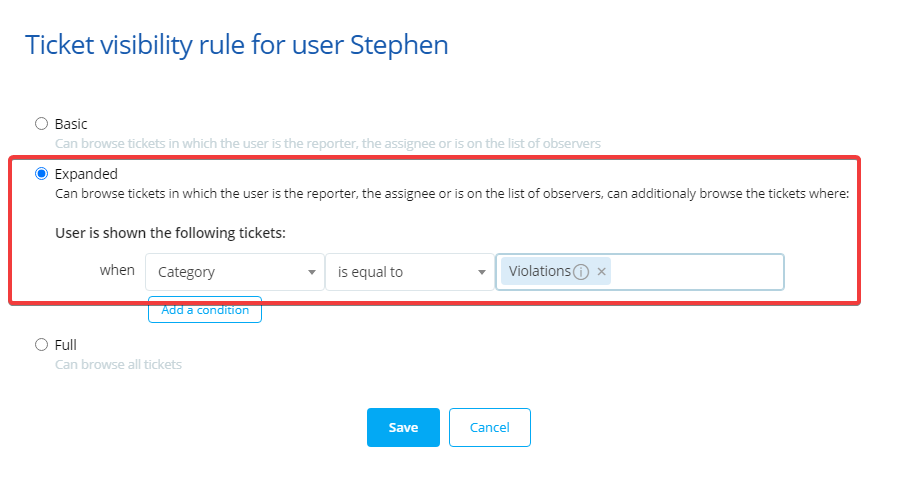This screenshot has width=898, height=482.
Task: Click 'User is shown the following tickets' heading
Action: [170, 234]
